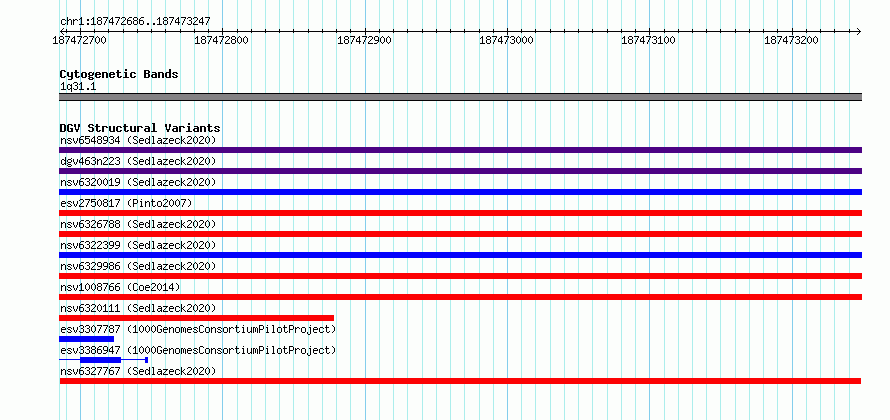The image size is (890, 420).
Task: Click the Cytogenetic Bands track title
Action: (119, 74)
